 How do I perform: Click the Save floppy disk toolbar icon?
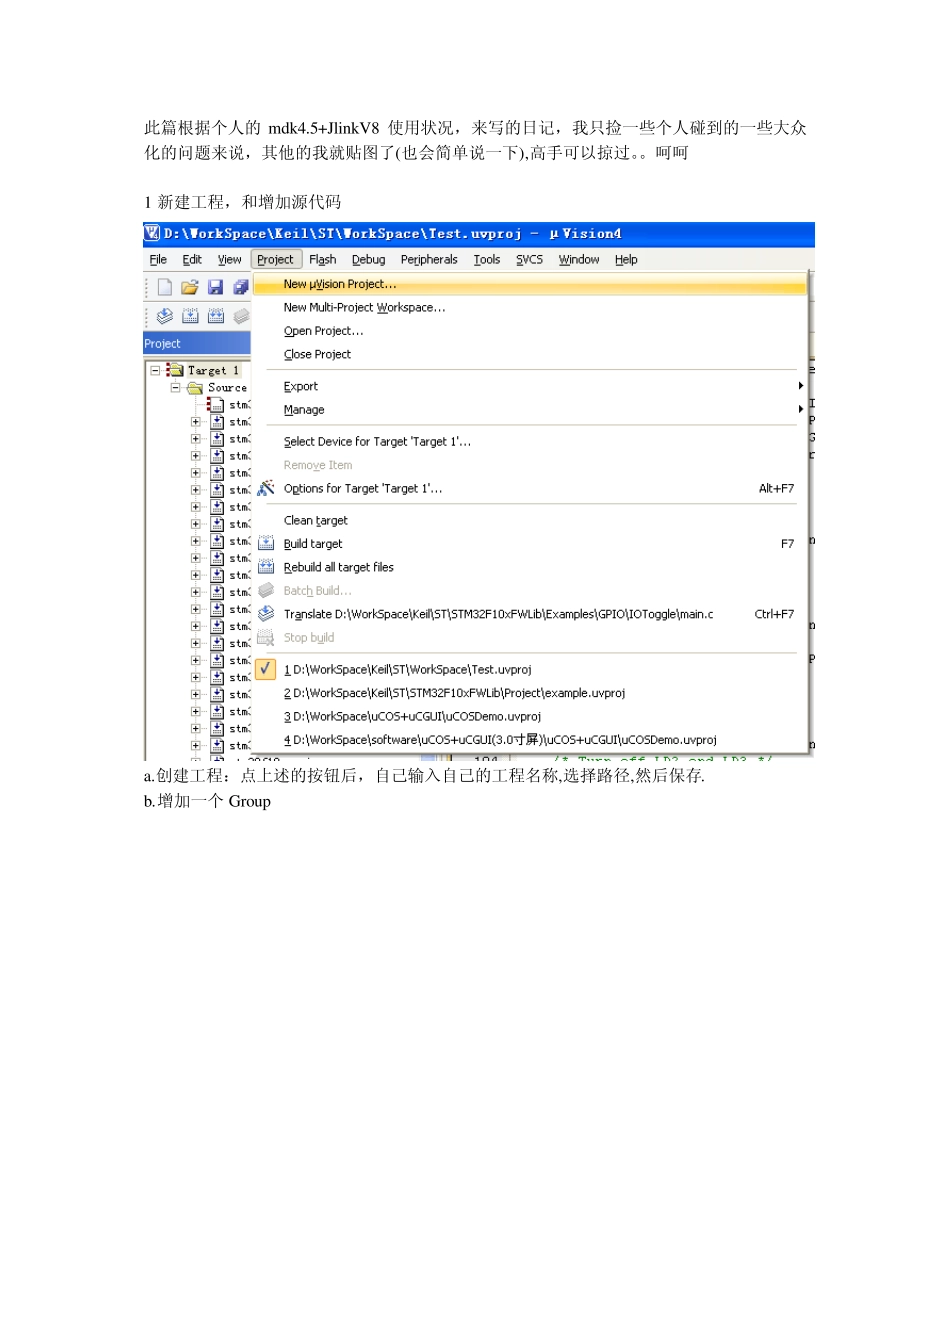(x=215, y=287)
